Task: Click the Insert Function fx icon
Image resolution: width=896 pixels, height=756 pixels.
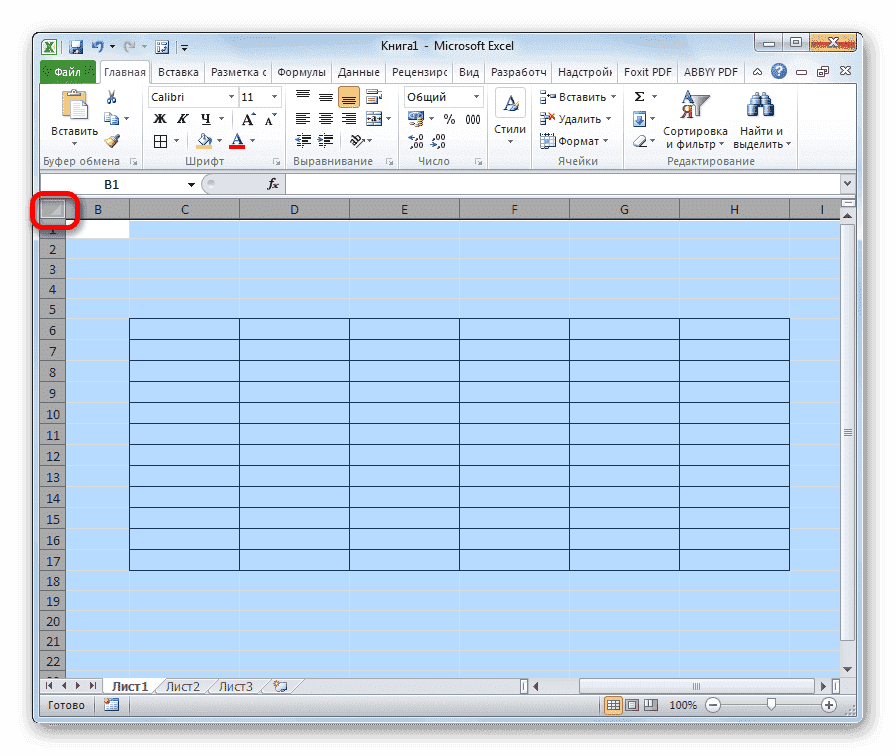Action: (x=272, y=184)
